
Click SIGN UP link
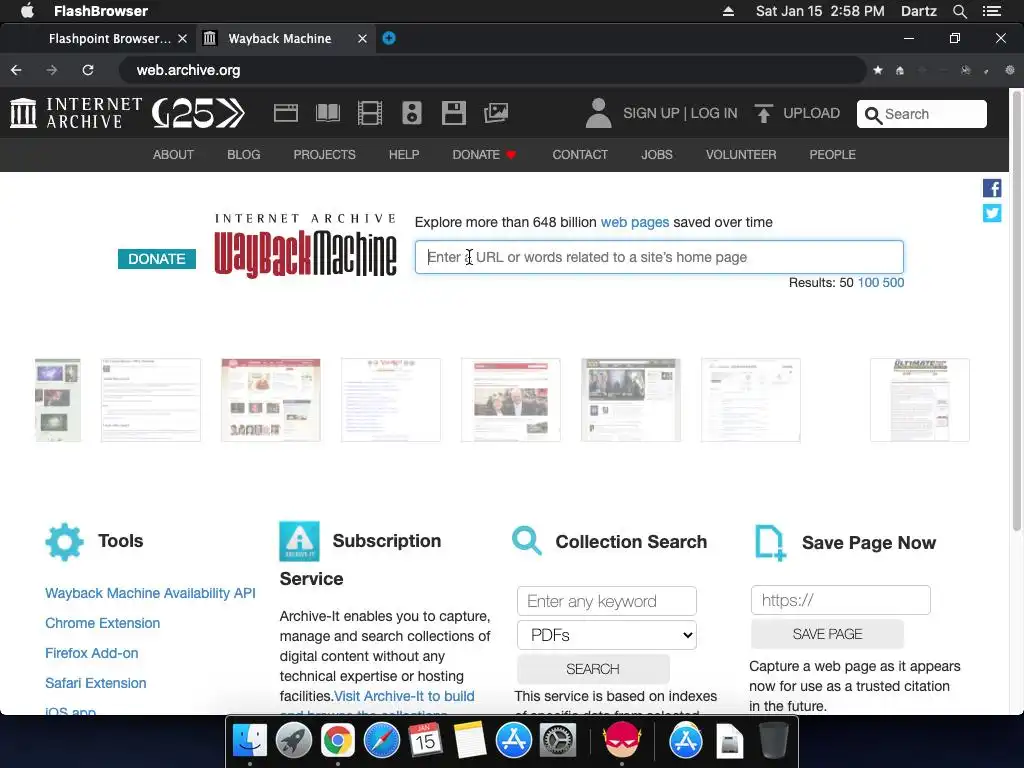pyautogui.click(x=651, y=113)
